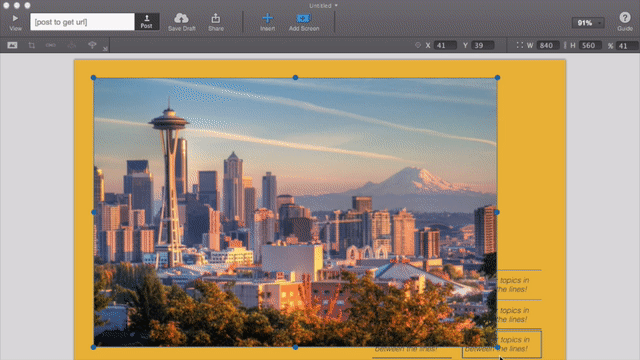The image size is (640, 360).
Task: Toggle the aspect ratio lock between W and H
Action: pos(565,45)
